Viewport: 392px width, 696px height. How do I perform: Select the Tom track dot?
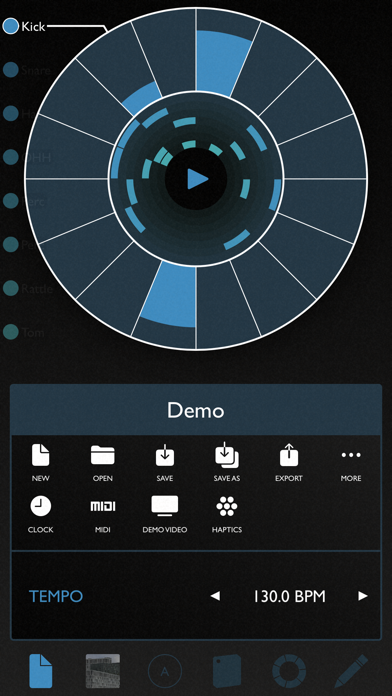coord(10,332)
